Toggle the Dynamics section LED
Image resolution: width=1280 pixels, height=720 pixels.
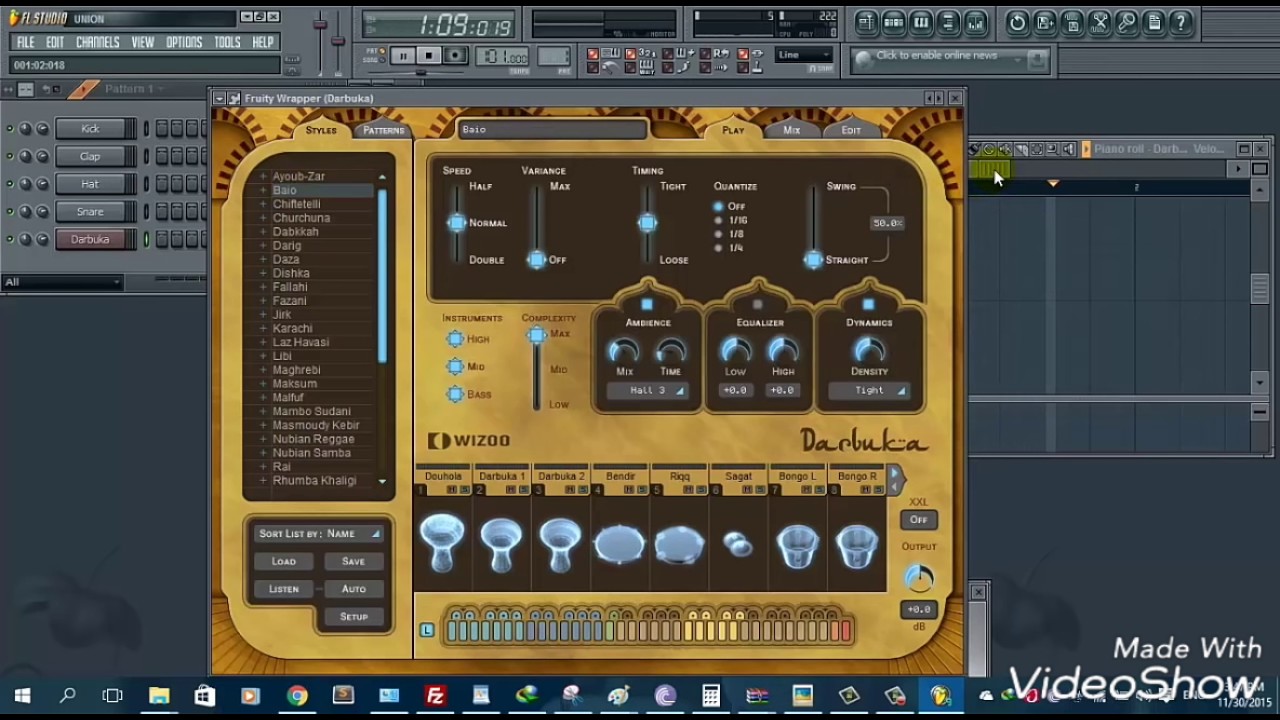click(868, 304)
